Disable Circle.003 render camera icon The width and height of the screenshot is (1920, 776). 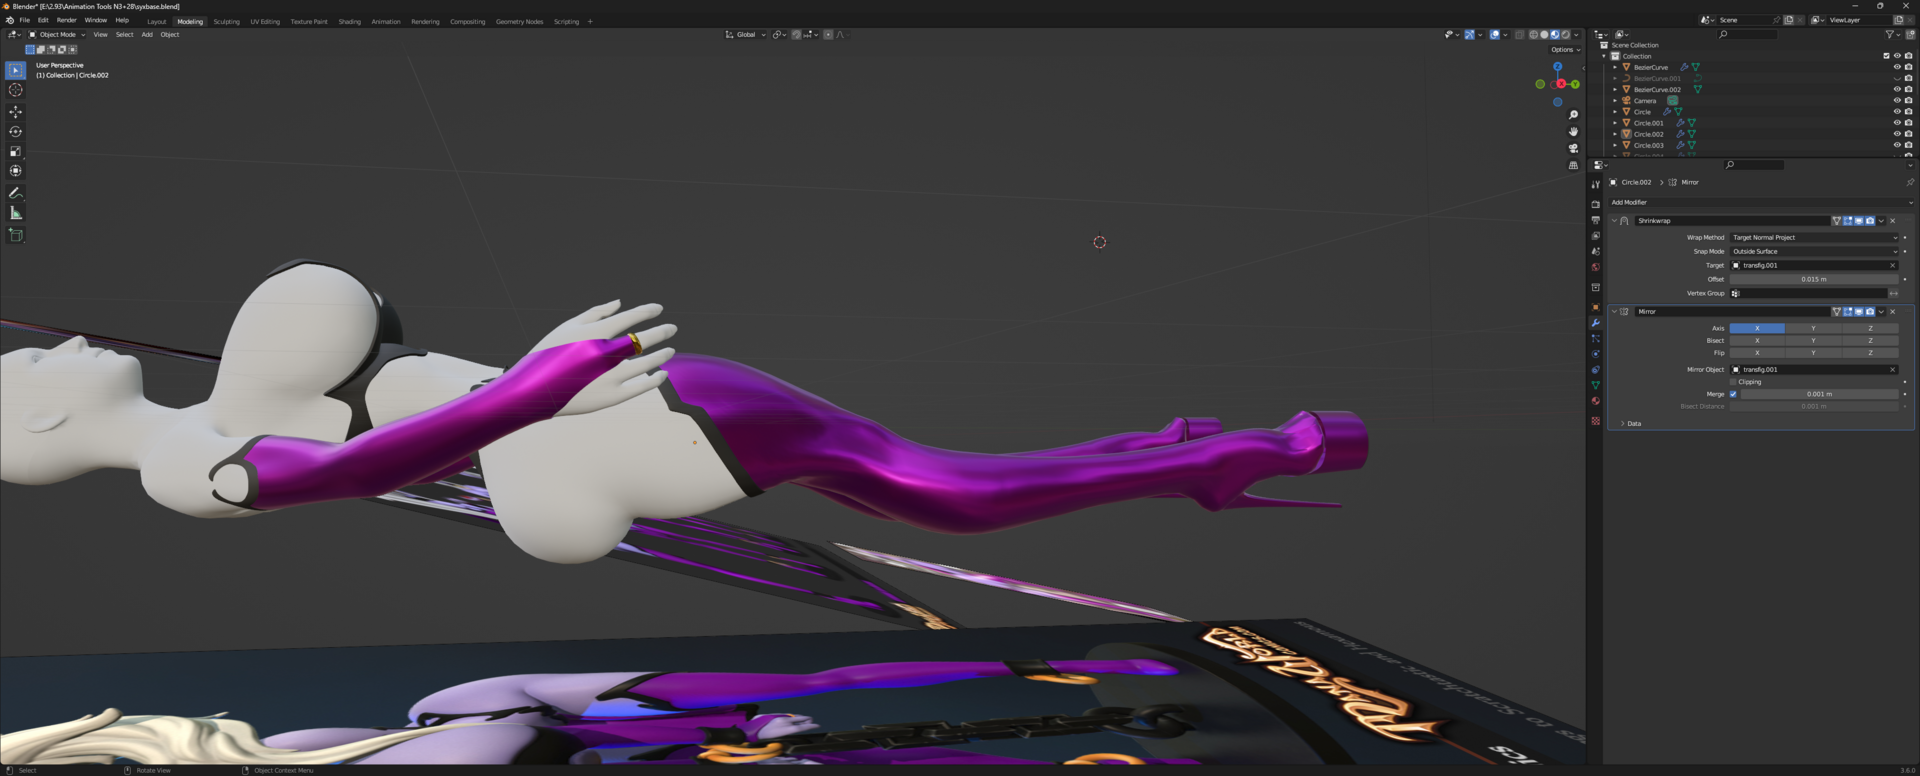click(x=1908, y=145)
